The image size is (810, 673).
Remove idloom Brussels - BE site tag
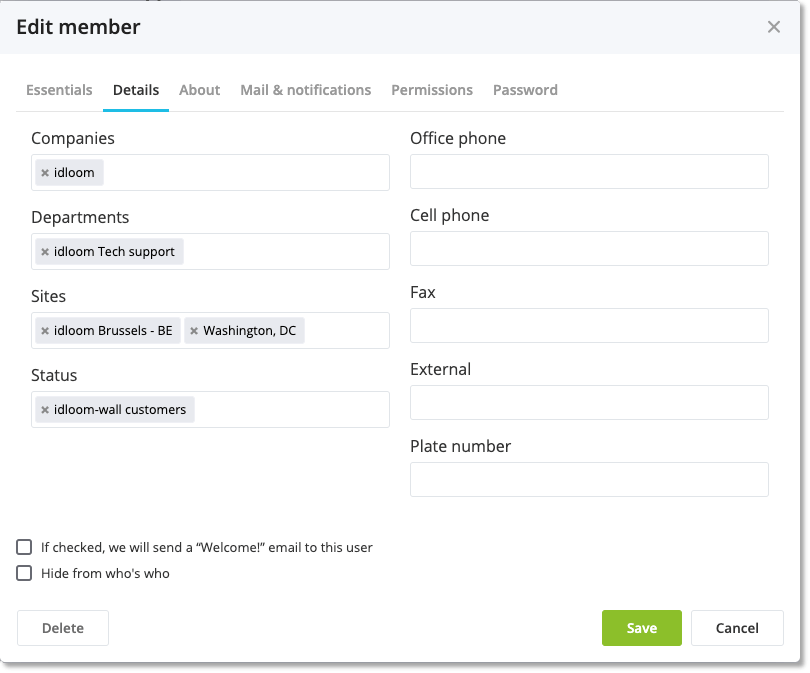point(45,331)
